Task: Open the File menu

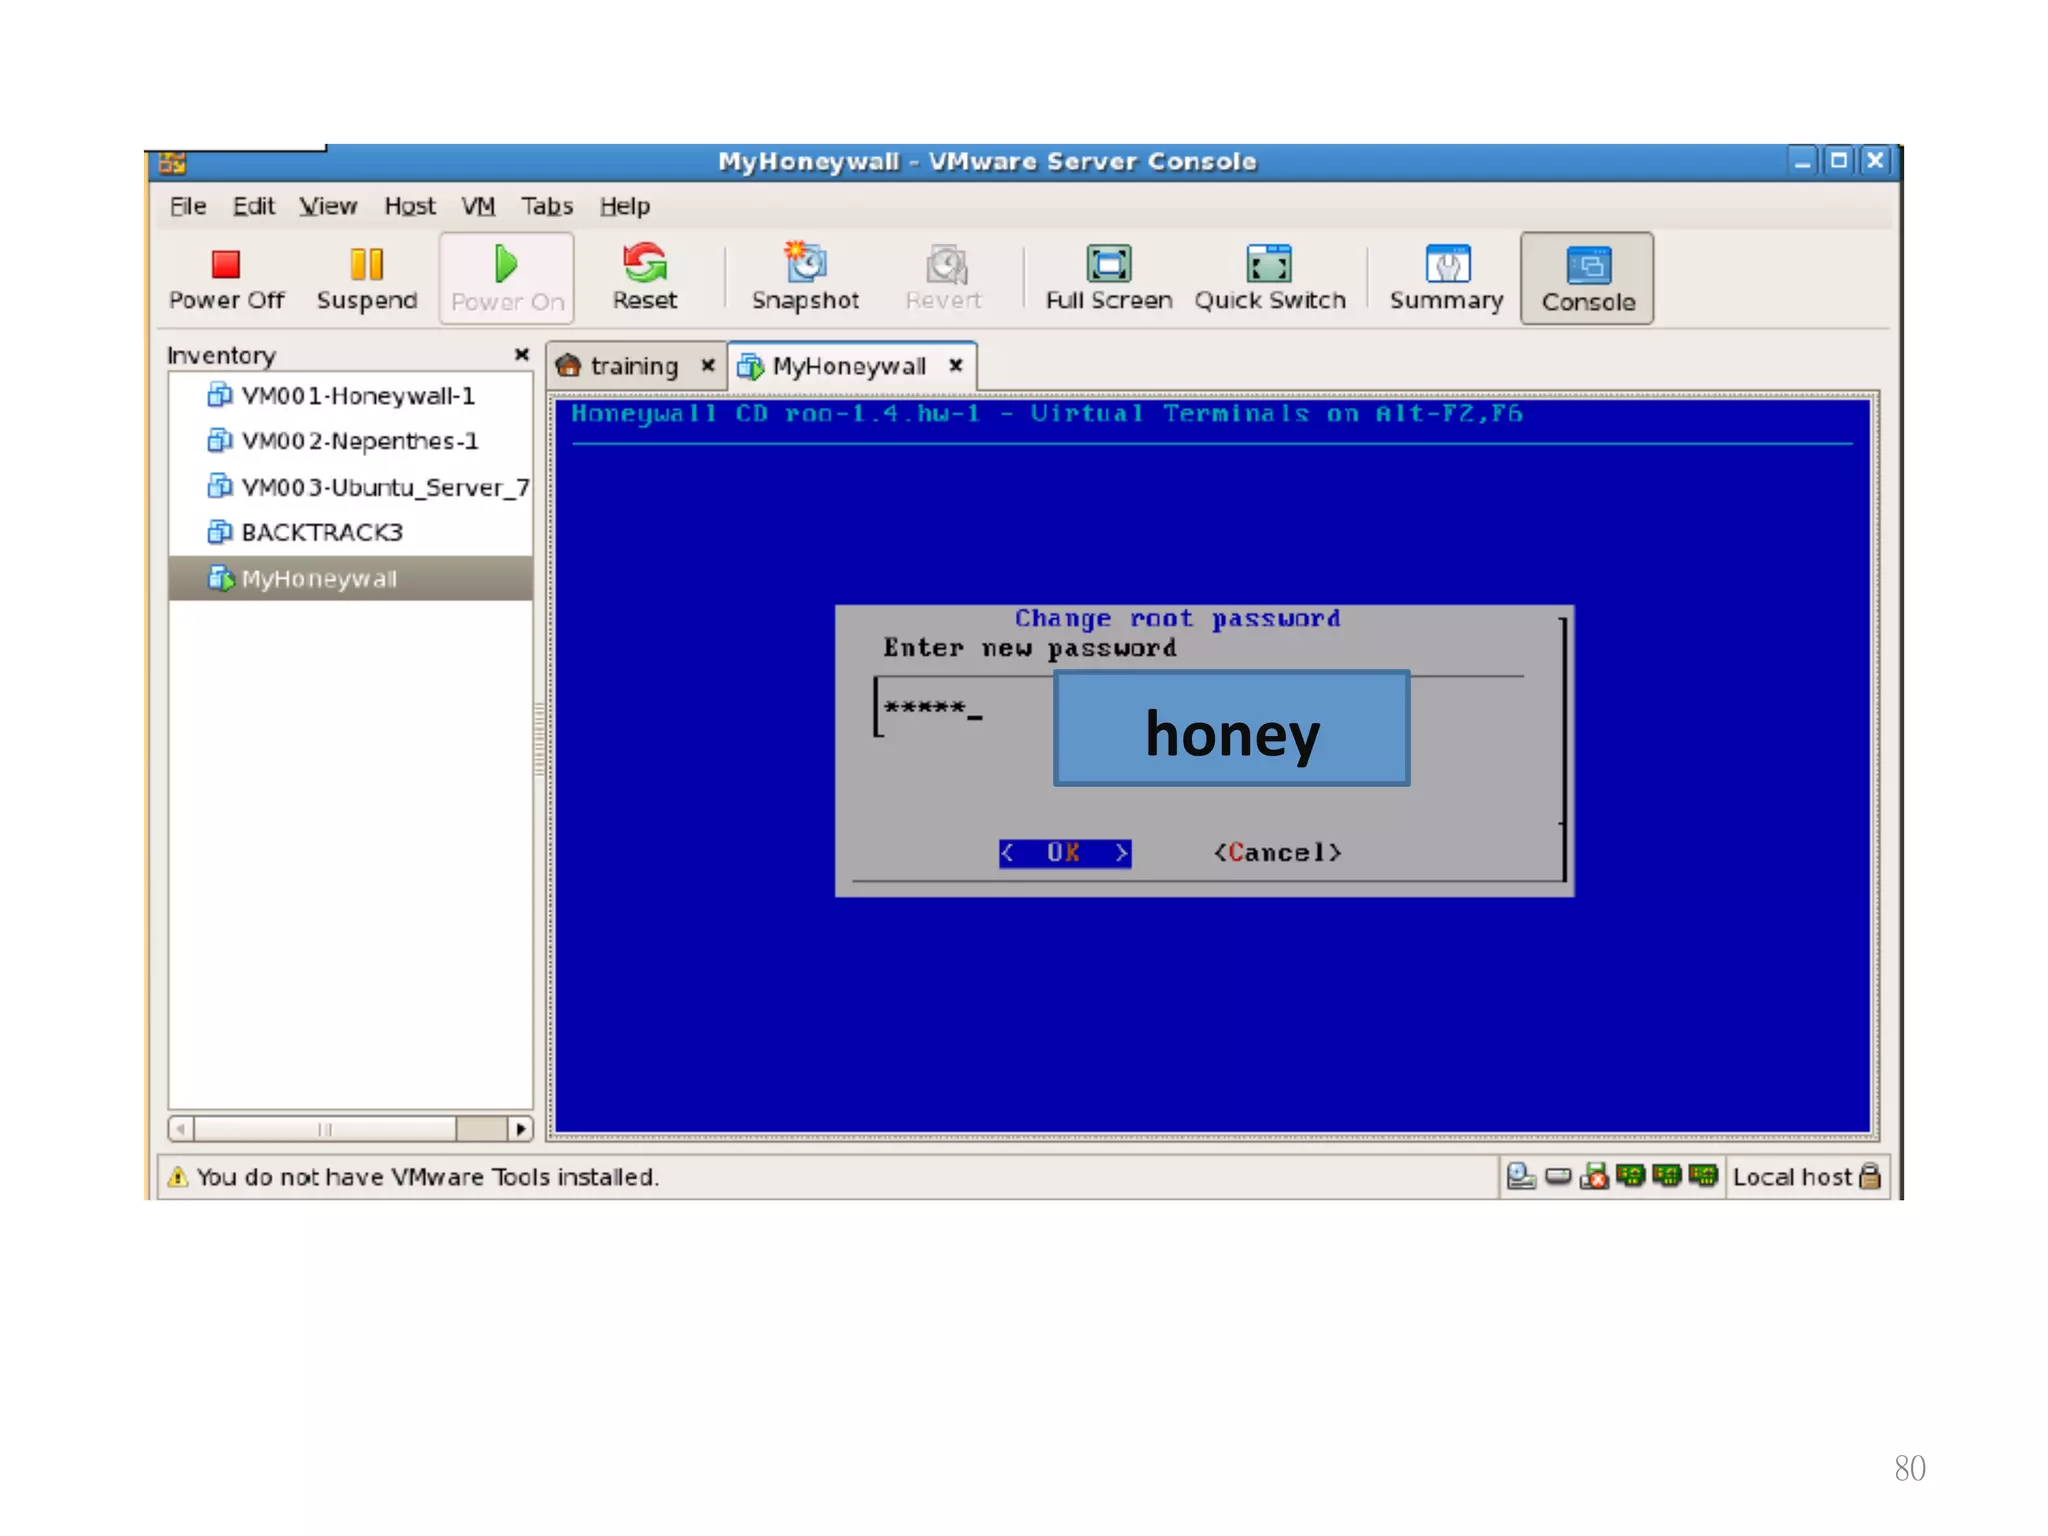Action: [x=188, y=206]
